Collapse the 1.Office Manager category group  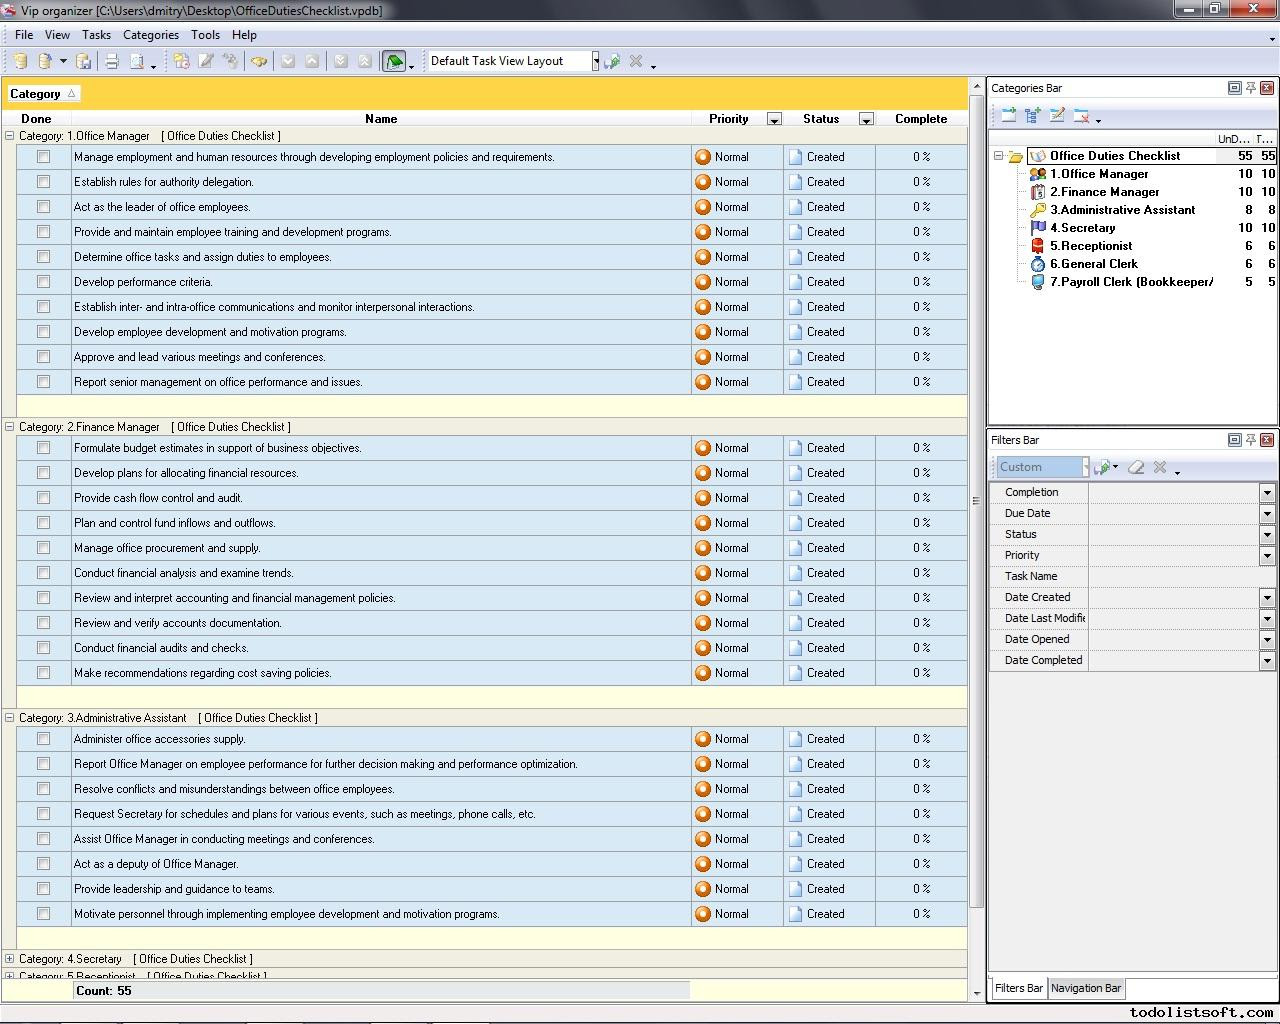10,136
